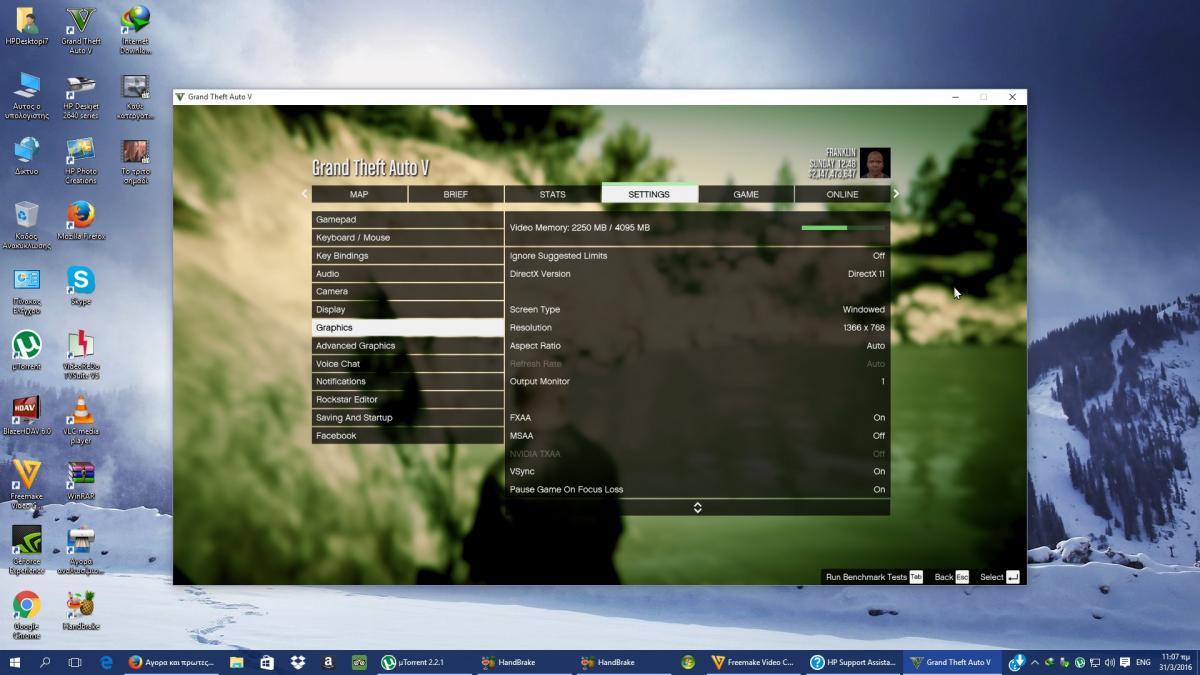This screenshot has width=1200, height=675.
Task: Open Windows Store taskbar icon
Action: [x=267, y=662]
